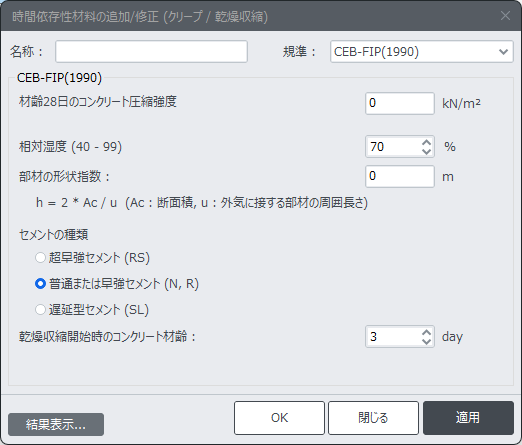Click the 超早強セメント (RS) label text

click(x=99, y=258)
